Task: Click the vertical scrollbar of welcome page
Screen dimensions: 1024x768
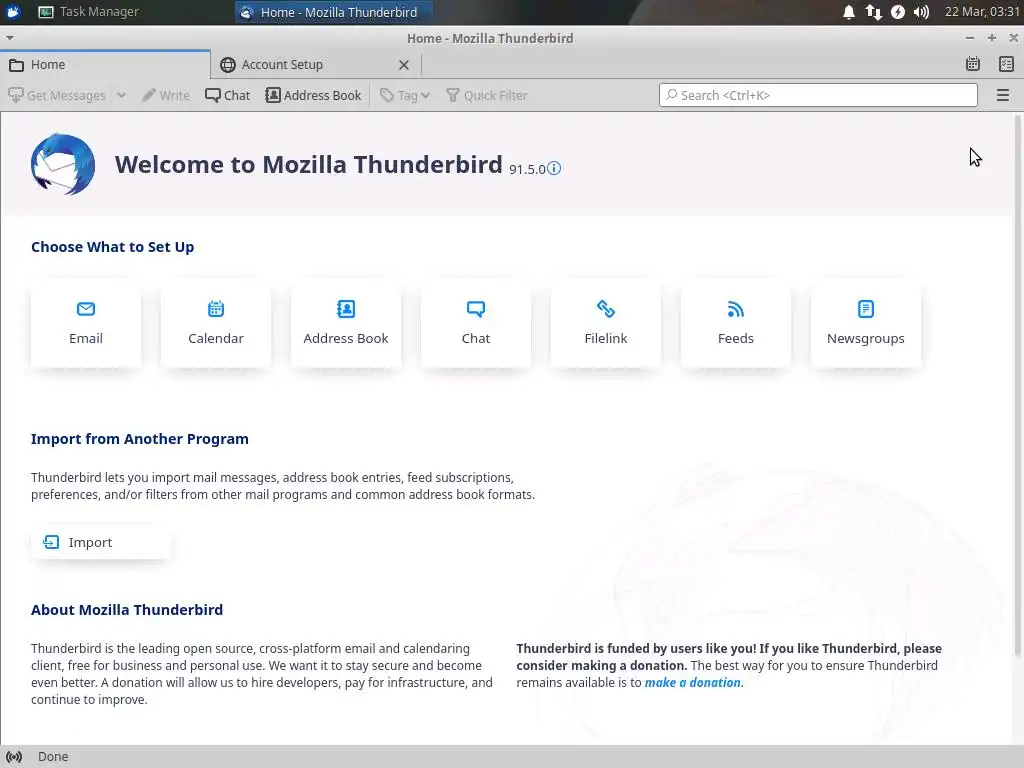Action: [1017, 385]
